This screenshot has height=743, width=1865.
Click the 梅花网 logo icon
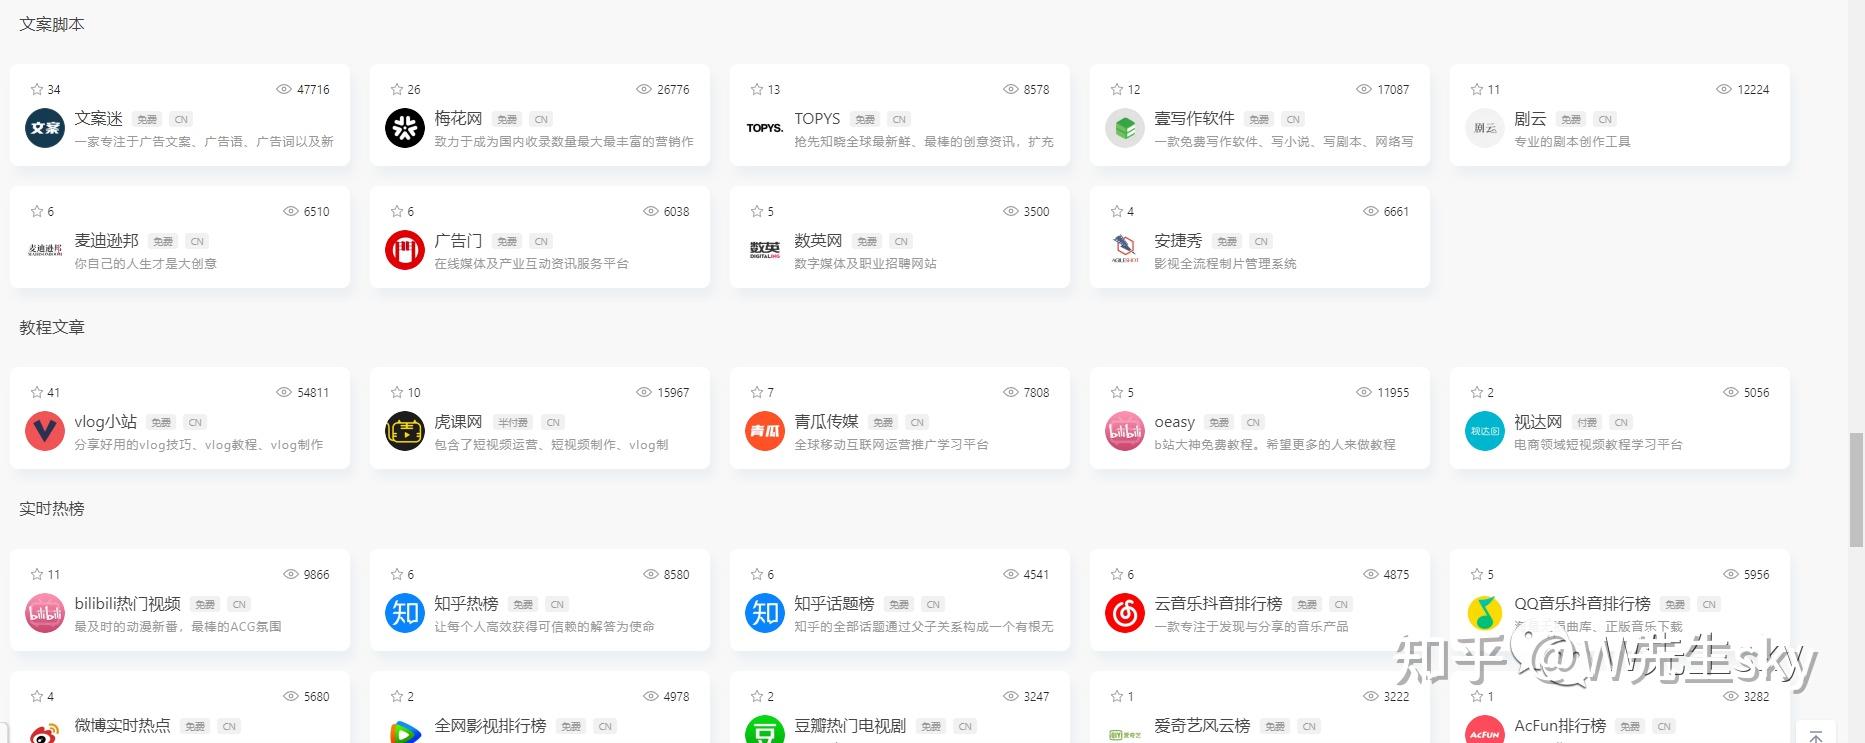(x=405, y=128)
